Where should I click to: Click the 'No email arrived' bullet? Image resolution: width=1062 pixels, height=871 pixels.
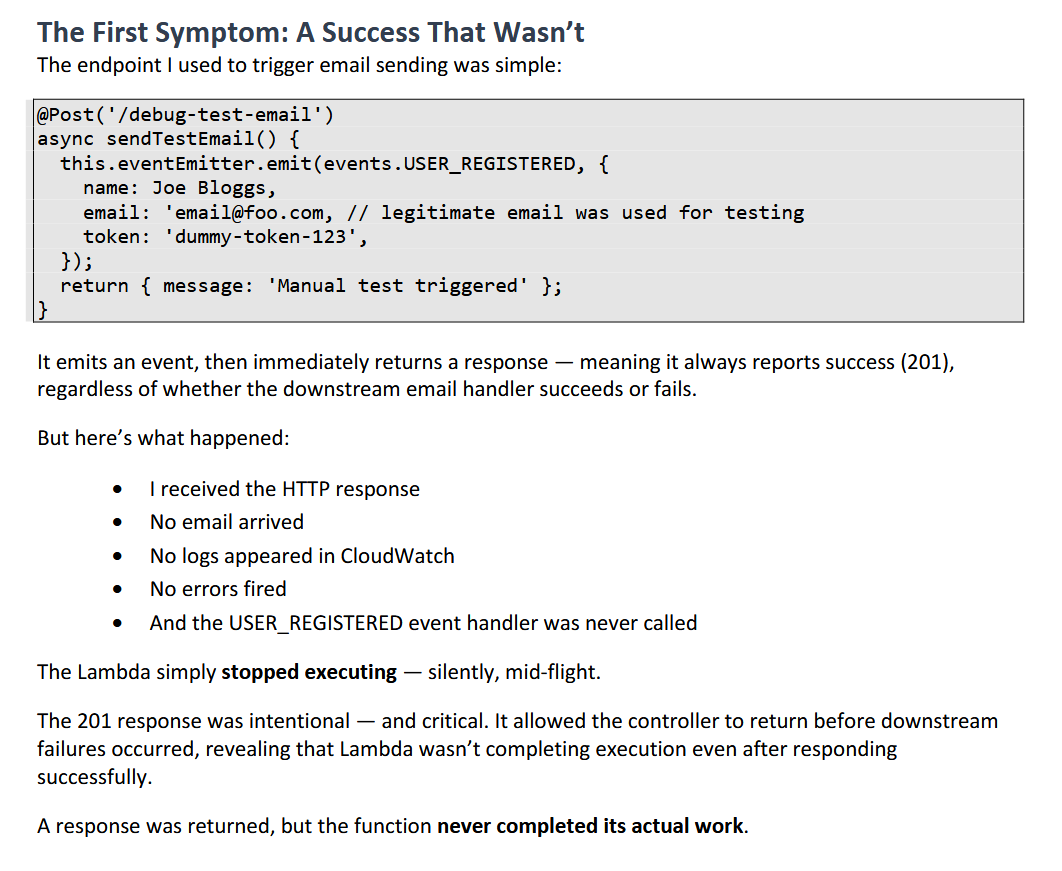(x=227, y=522)
